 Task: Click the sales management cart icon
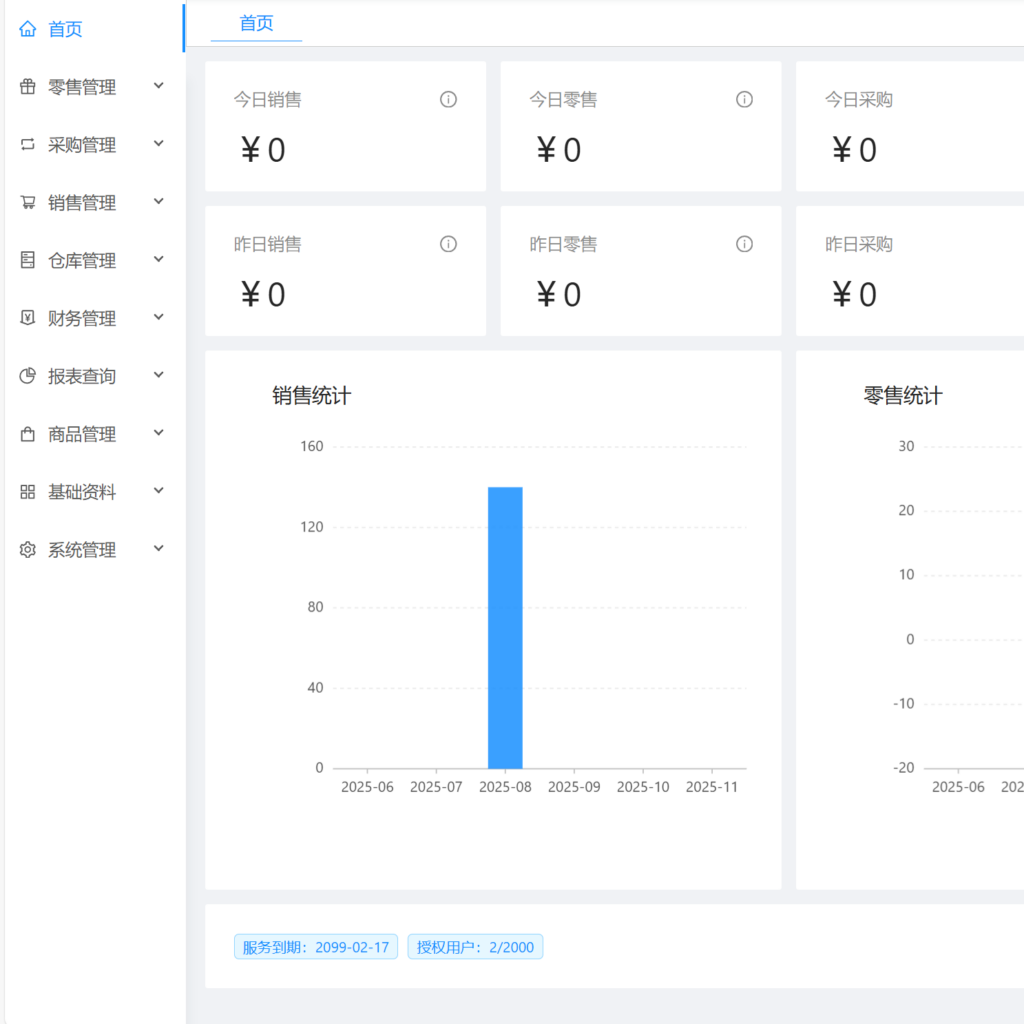coord(28,203)
